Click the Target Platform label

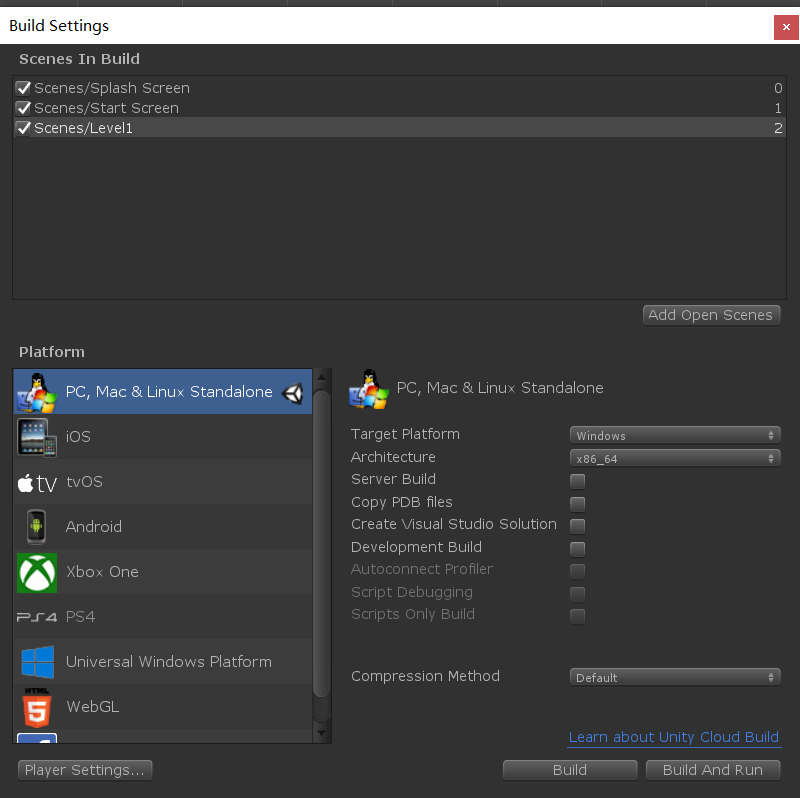(x=405, y=434)
